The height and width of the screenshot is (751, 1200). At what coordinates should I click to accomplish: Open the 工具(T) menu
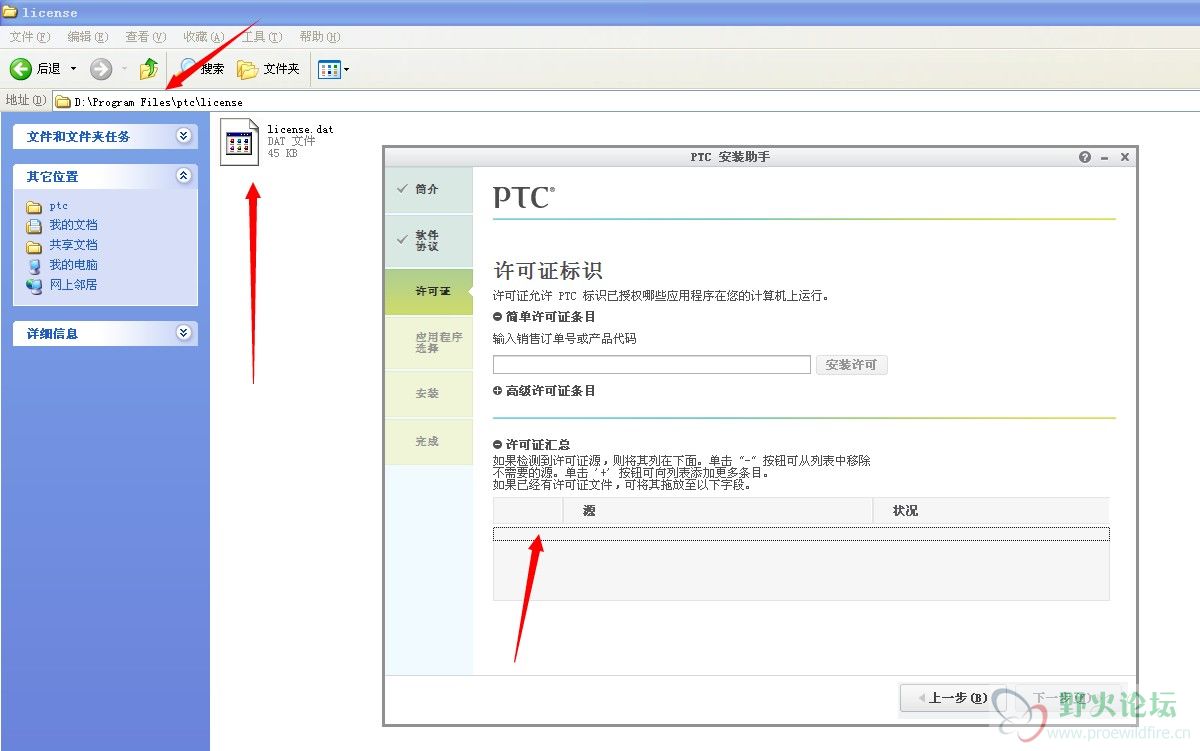point(262,37)
